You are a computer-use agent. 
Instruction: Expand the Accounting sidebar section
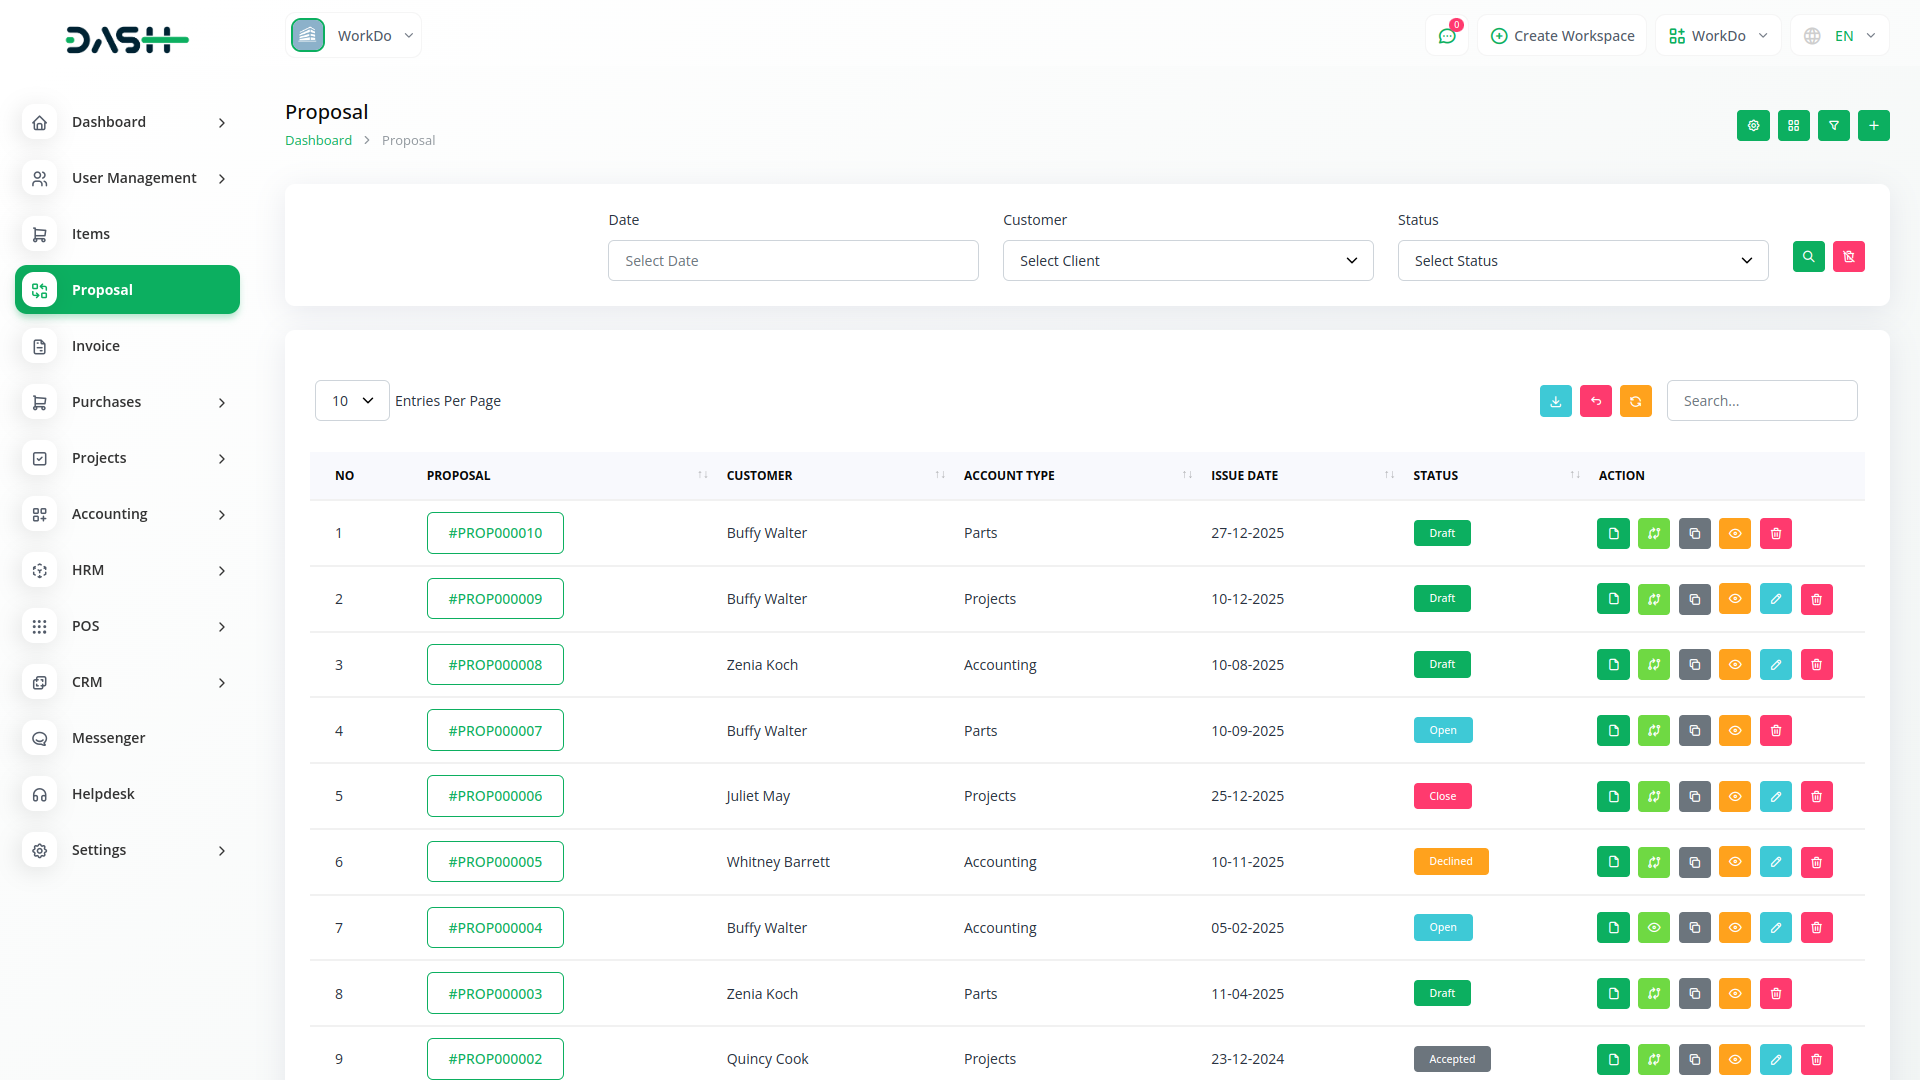click(128, 513)
